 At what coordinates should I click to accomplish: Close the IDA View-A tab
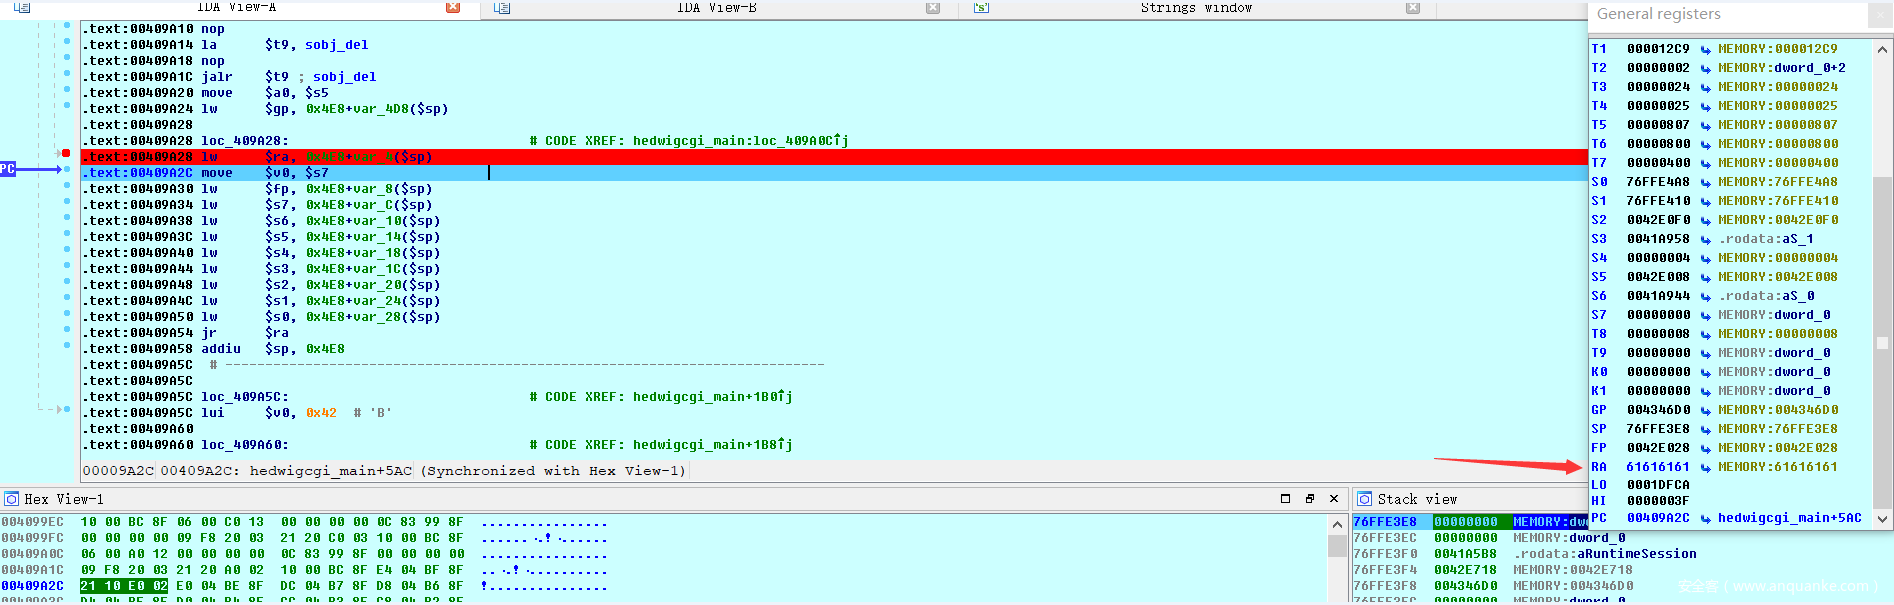(x=453, y=7)
